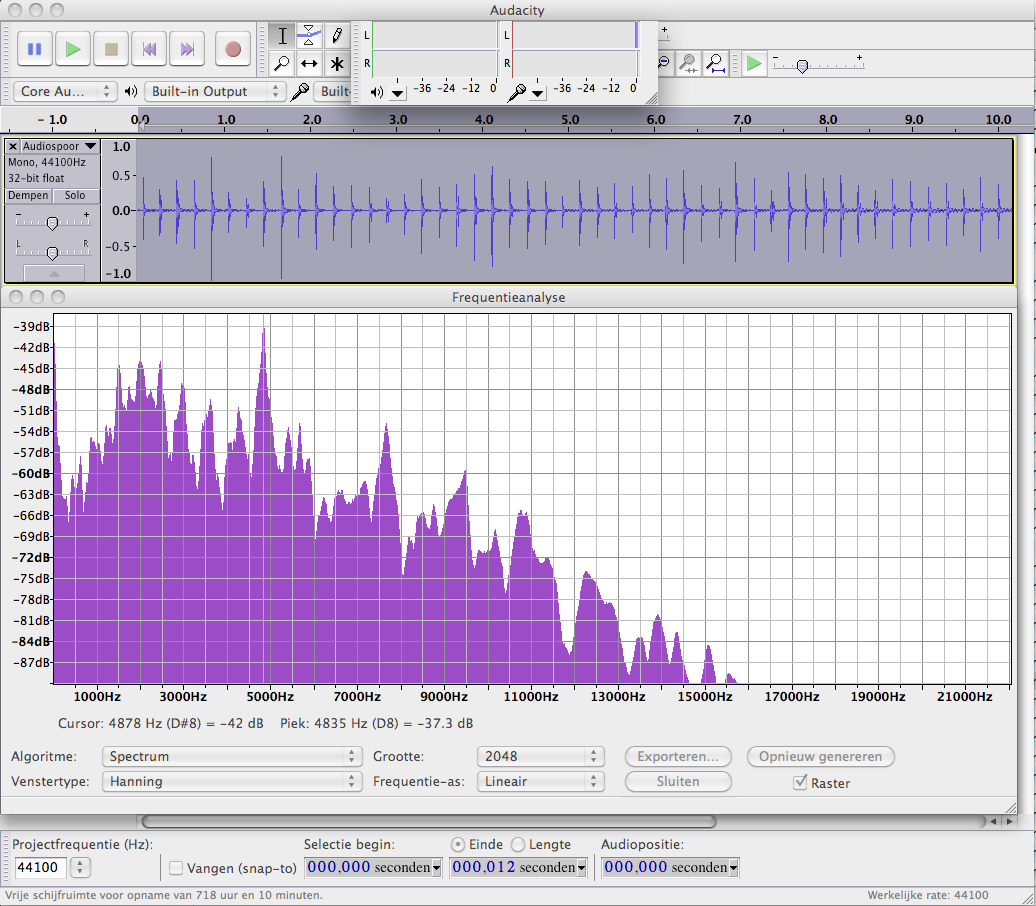Viewport: 1036px width, 906px height.
Task: Open the Venstertype dropdown showing Hanning
Action: (231, 782)
